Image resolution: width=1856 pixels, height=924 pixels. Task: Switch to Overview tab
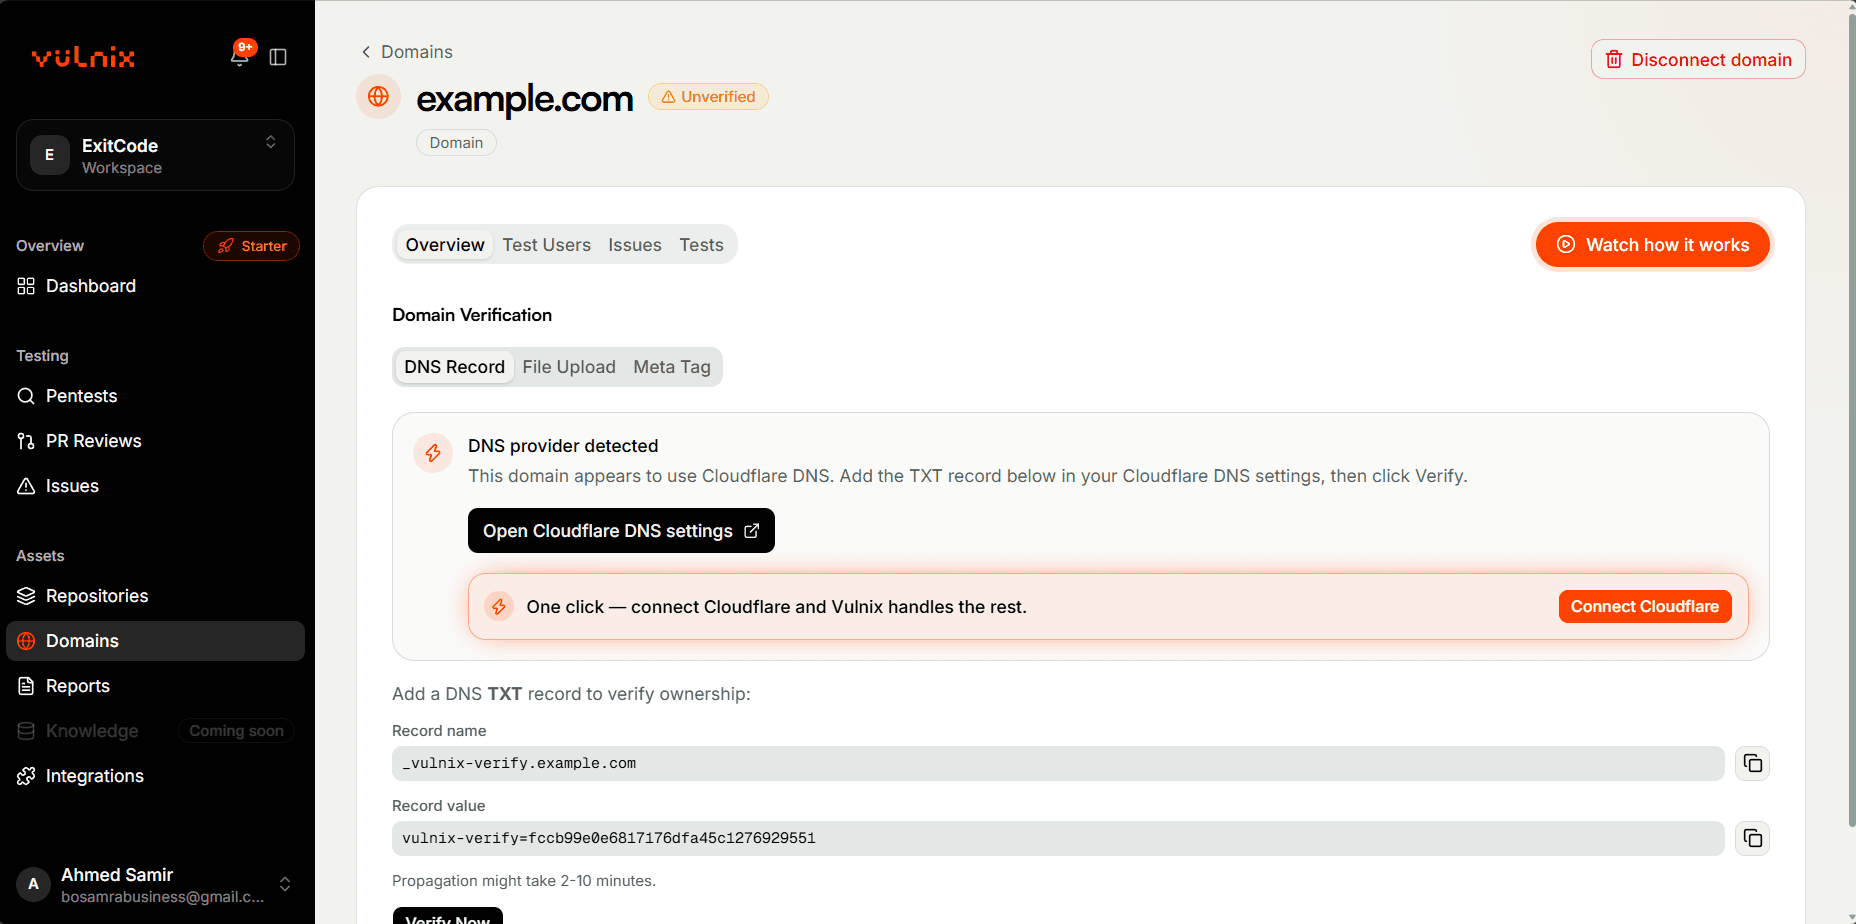tap(445, 245)
